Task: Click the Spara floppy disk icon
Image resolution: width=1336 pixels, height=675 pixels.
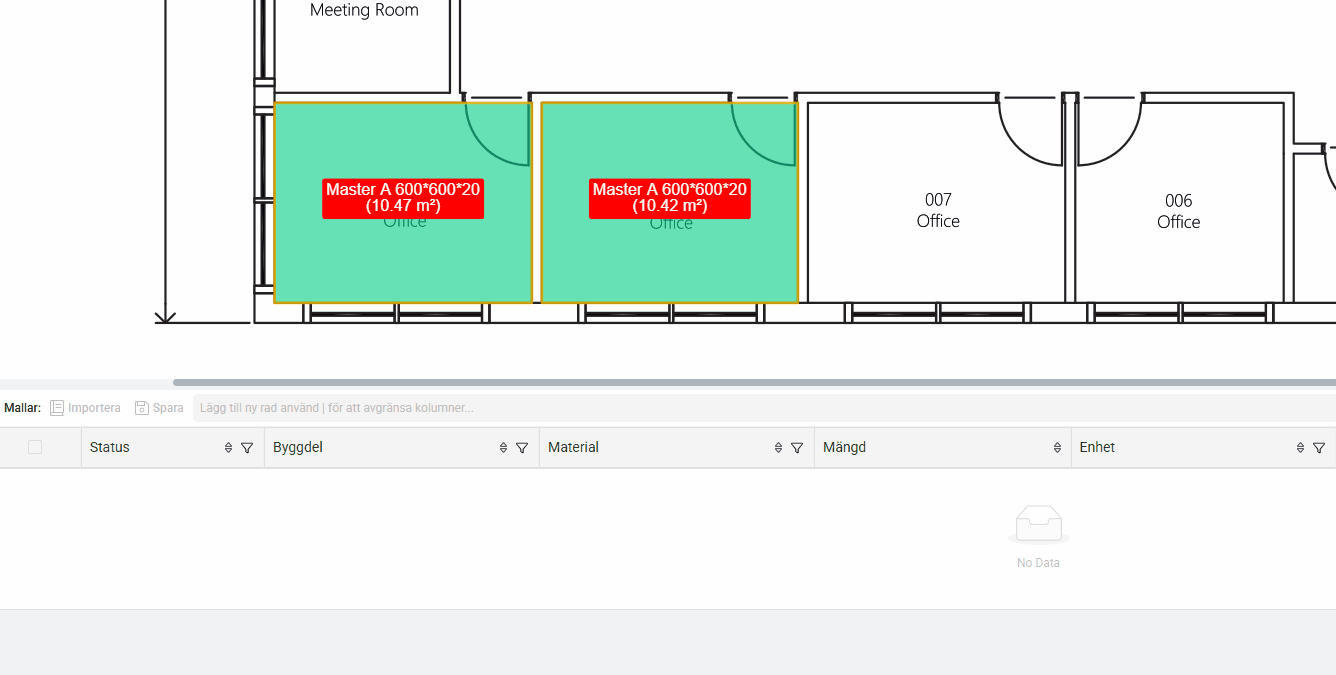Action: click(x=141, y=408)
